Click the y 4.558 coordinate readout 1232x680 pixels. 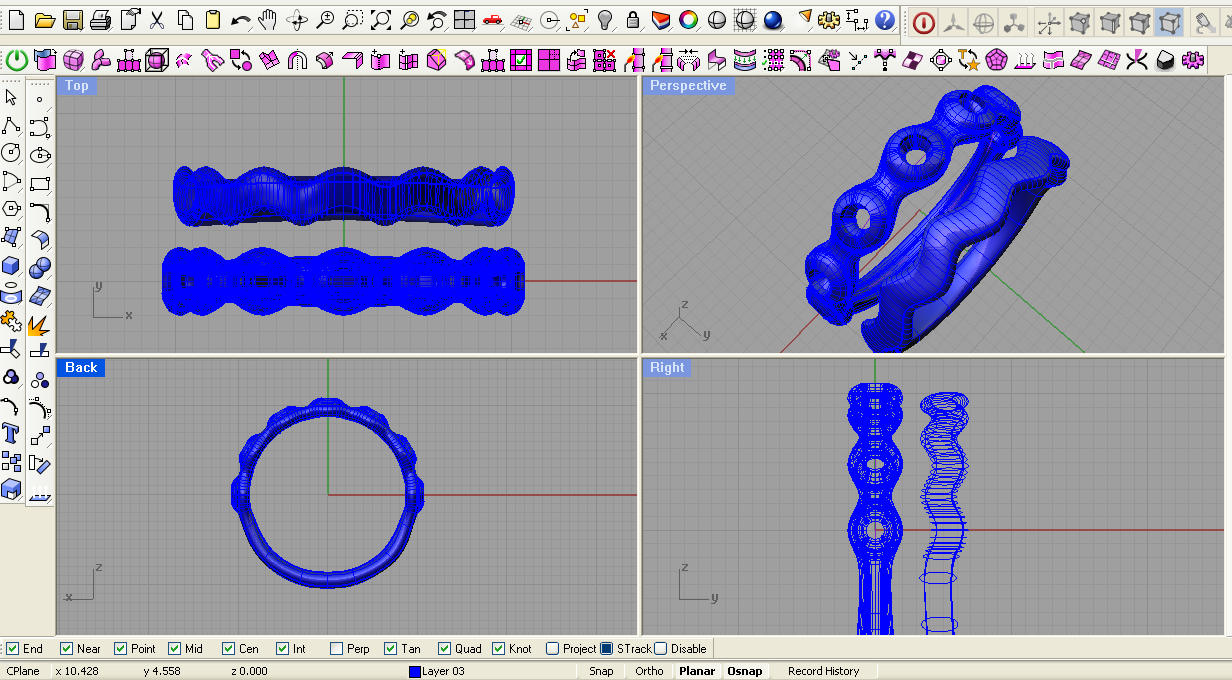coord(162,671)
